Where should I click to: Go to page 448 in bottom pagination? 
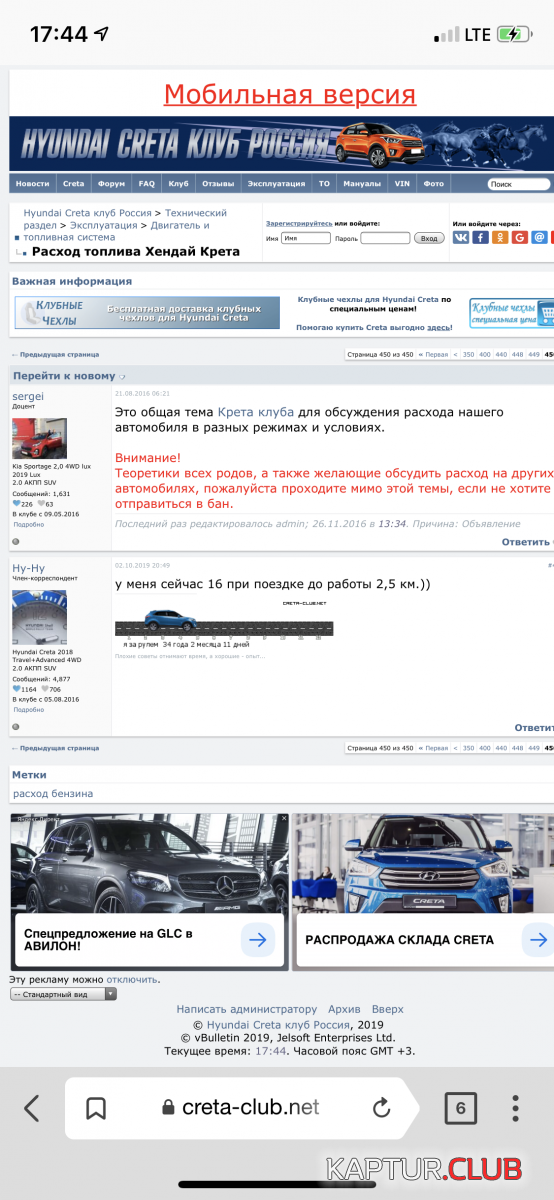(x=518, y=748)
